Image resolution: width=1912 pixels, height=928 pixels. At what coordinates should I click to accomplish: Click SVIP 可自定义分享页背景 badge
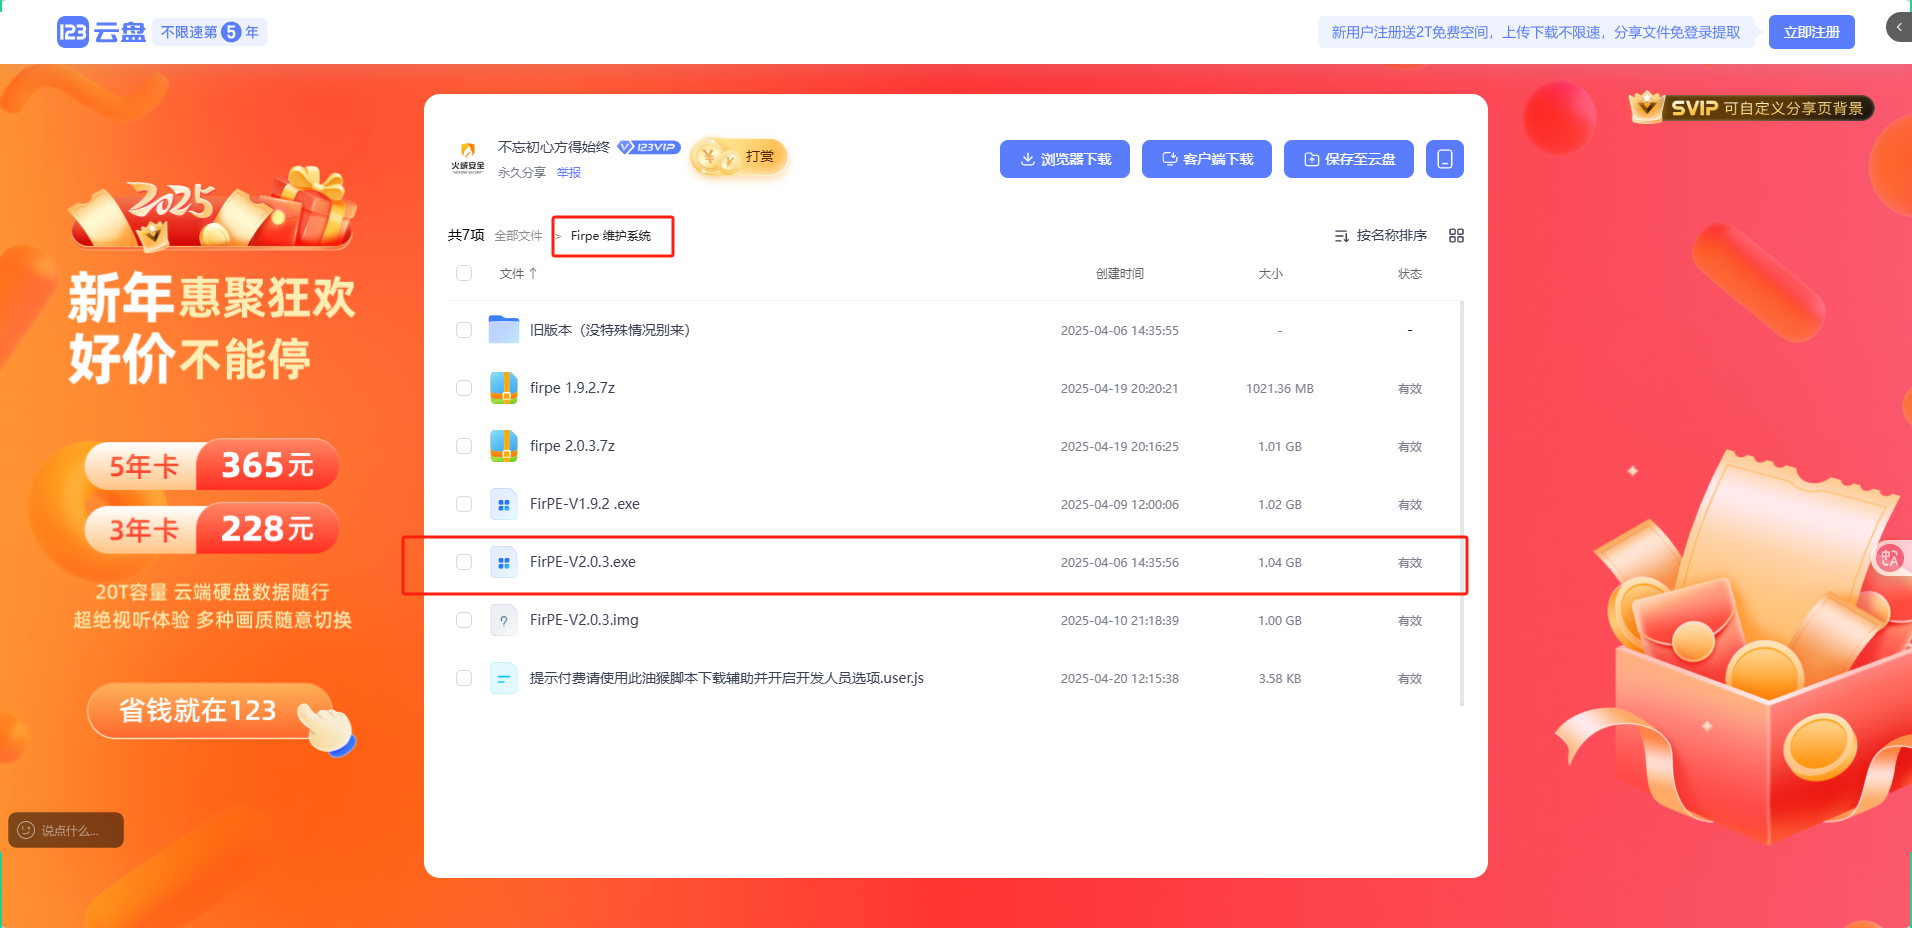[1751, 108]
